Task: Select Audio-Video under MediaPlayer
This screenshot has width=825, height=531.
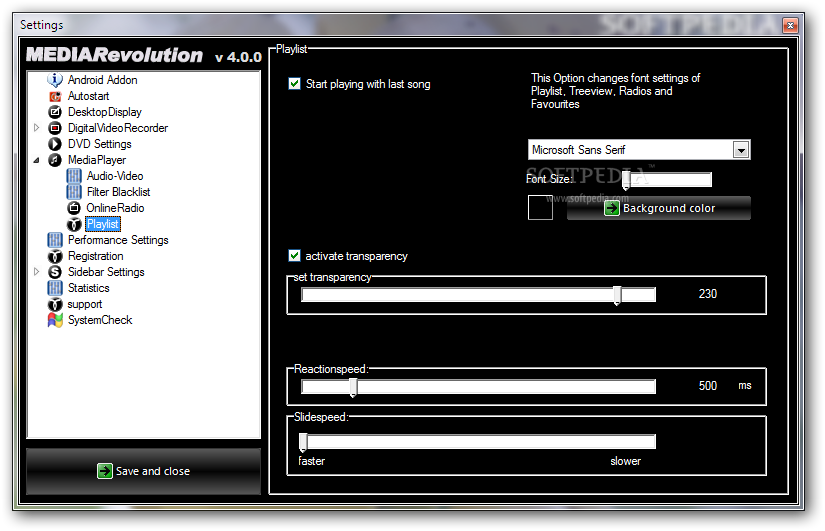Action: point(115,176)
